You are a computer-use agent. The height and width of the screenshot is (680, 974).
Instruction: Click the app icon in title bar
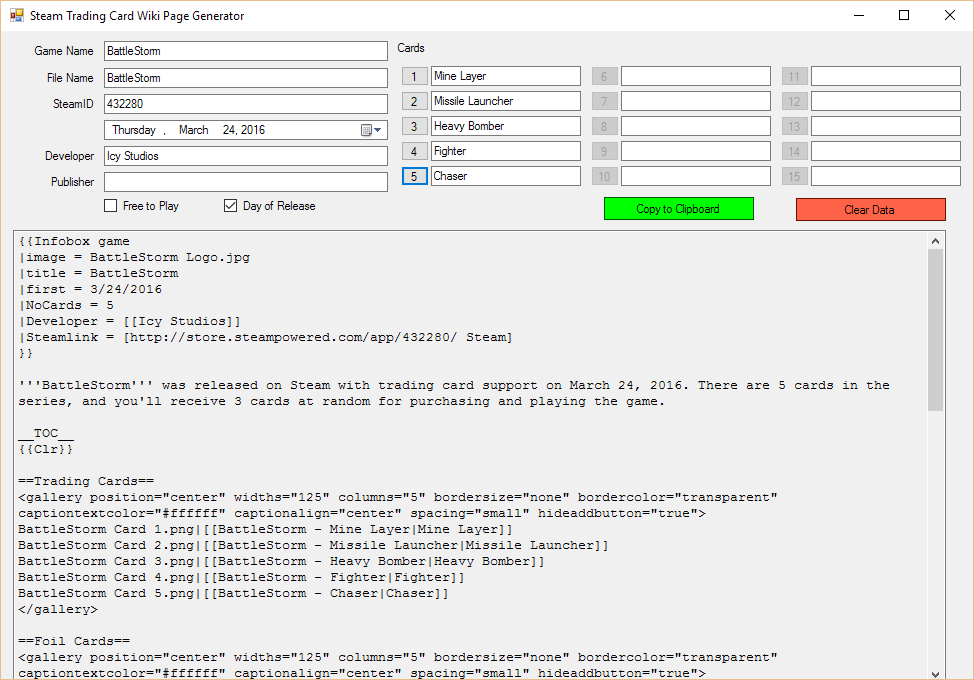tap(17, 16)
